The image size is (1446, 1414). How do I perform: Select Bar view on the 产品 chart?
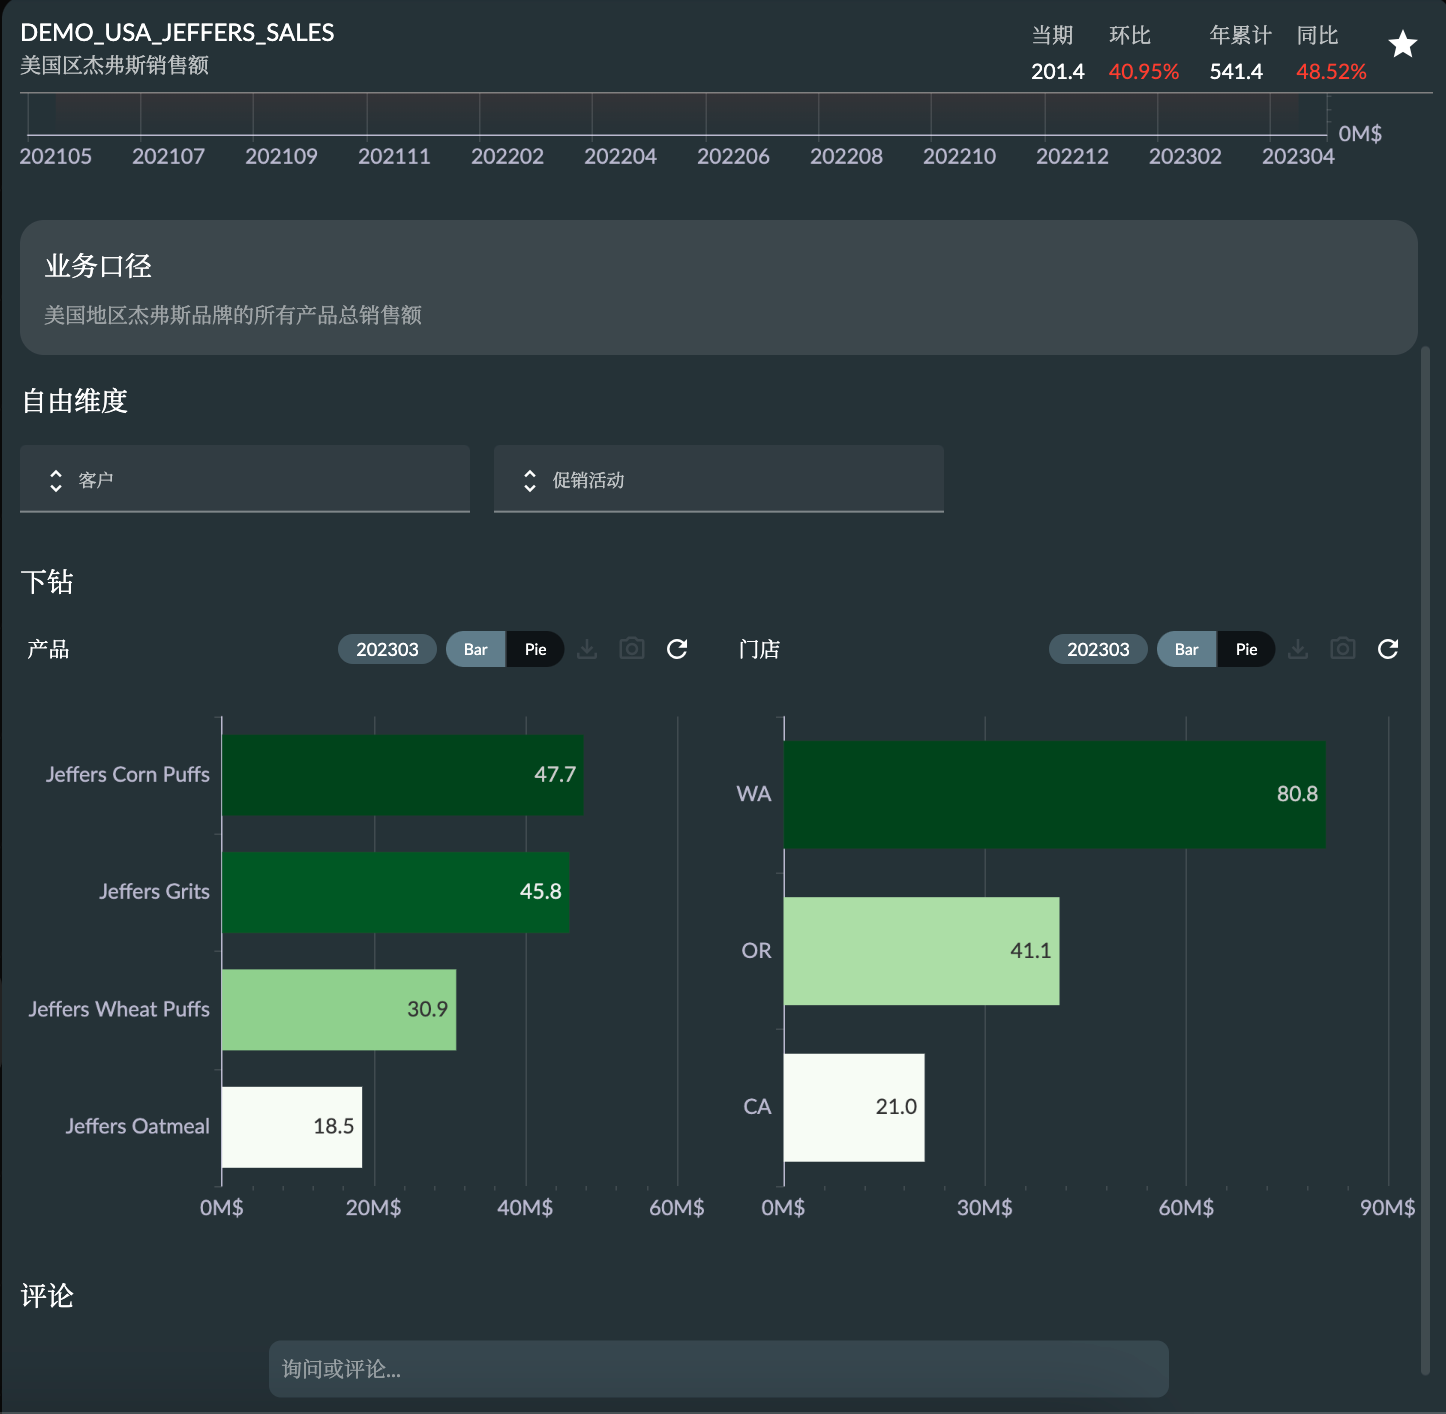tap(475, 649)
